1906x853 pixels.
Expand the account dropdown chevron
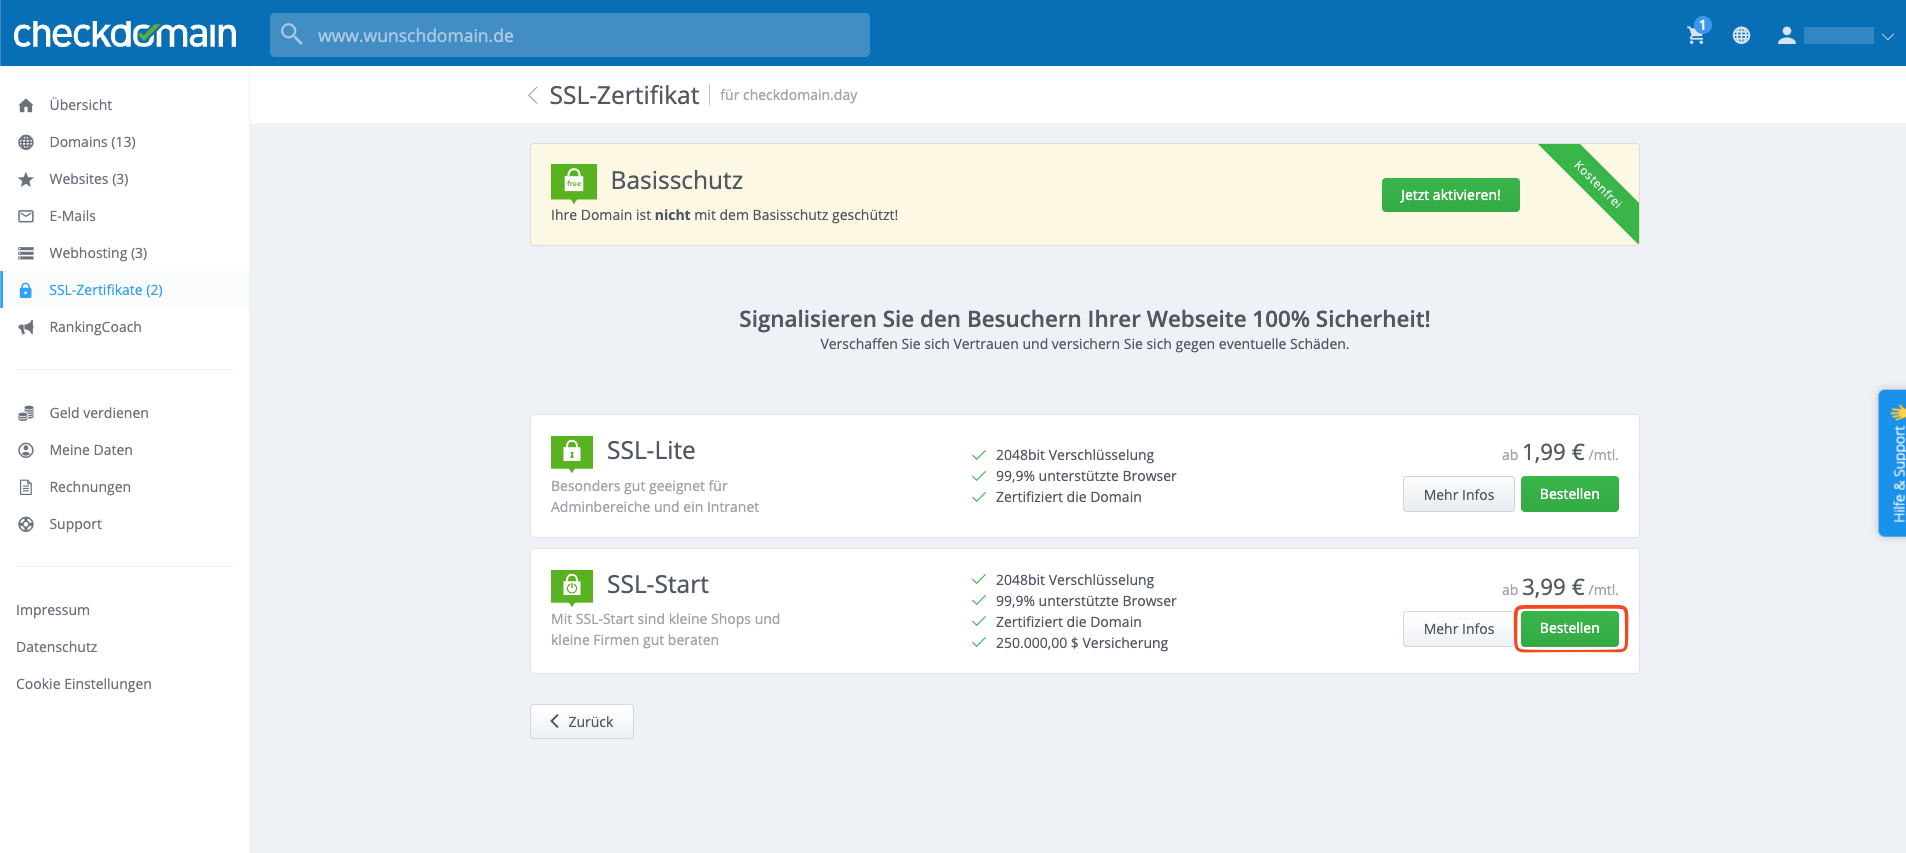[1887, 36]
